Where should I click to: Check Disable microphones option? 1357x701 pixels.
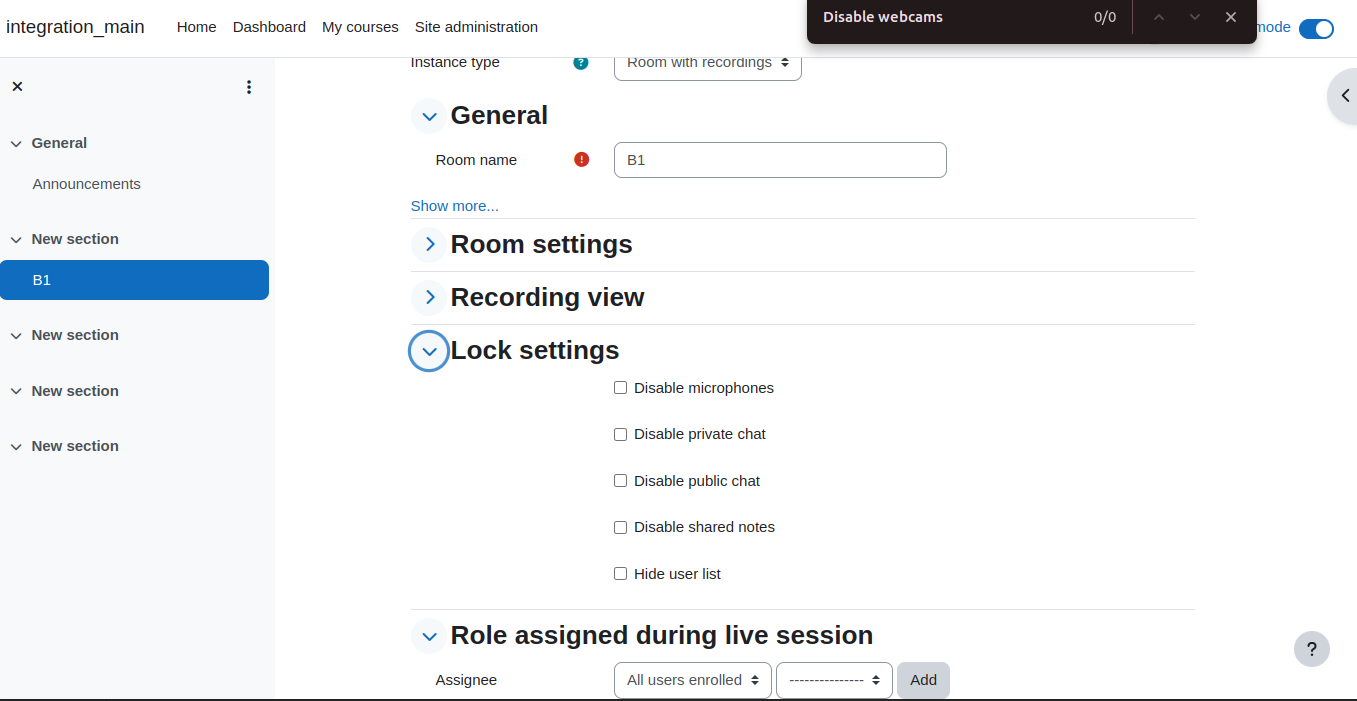coord(620,388)
